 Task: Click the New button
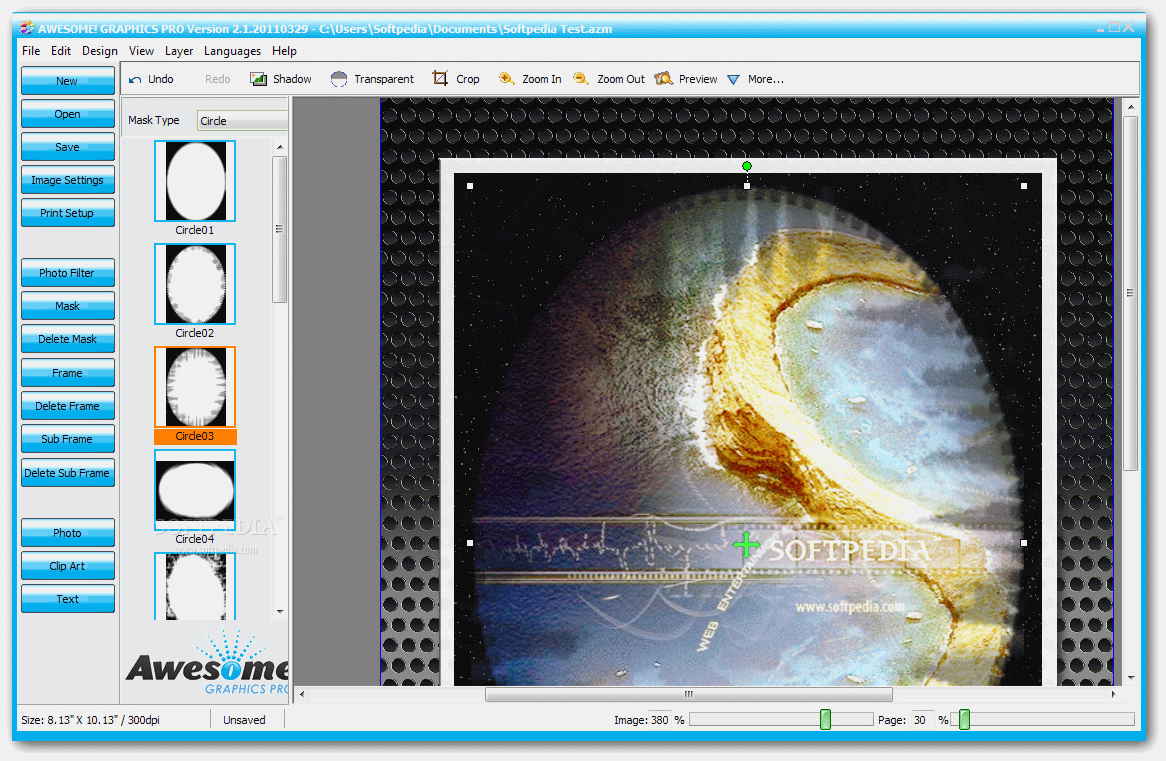click(x=68, y=81)
